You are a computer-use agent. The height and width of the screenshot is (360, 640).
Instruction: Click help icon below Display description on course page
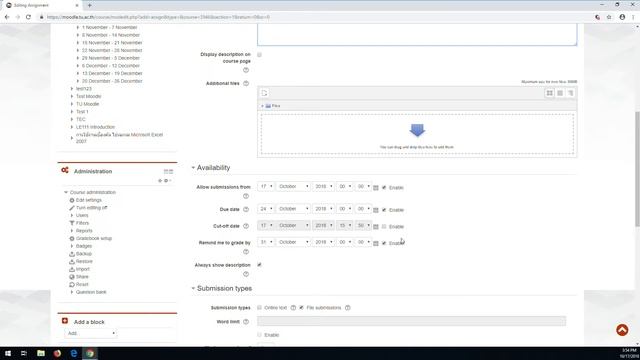coord(246,70)
